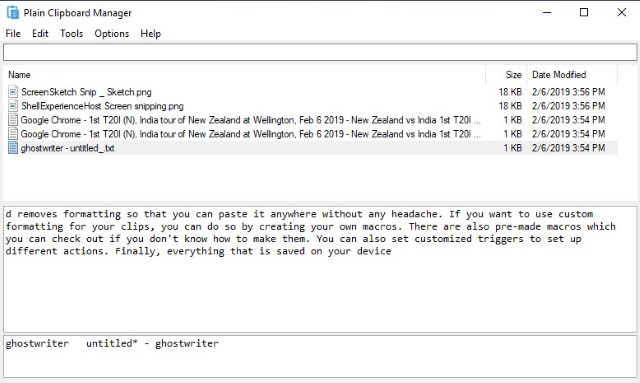Sort clips by the Name column header

pos(244,75)
